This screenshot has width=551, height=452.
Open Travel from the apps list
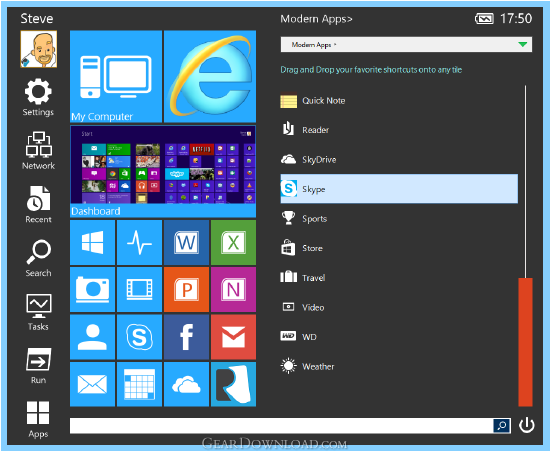pyautogui.click(x=399, y=278)
